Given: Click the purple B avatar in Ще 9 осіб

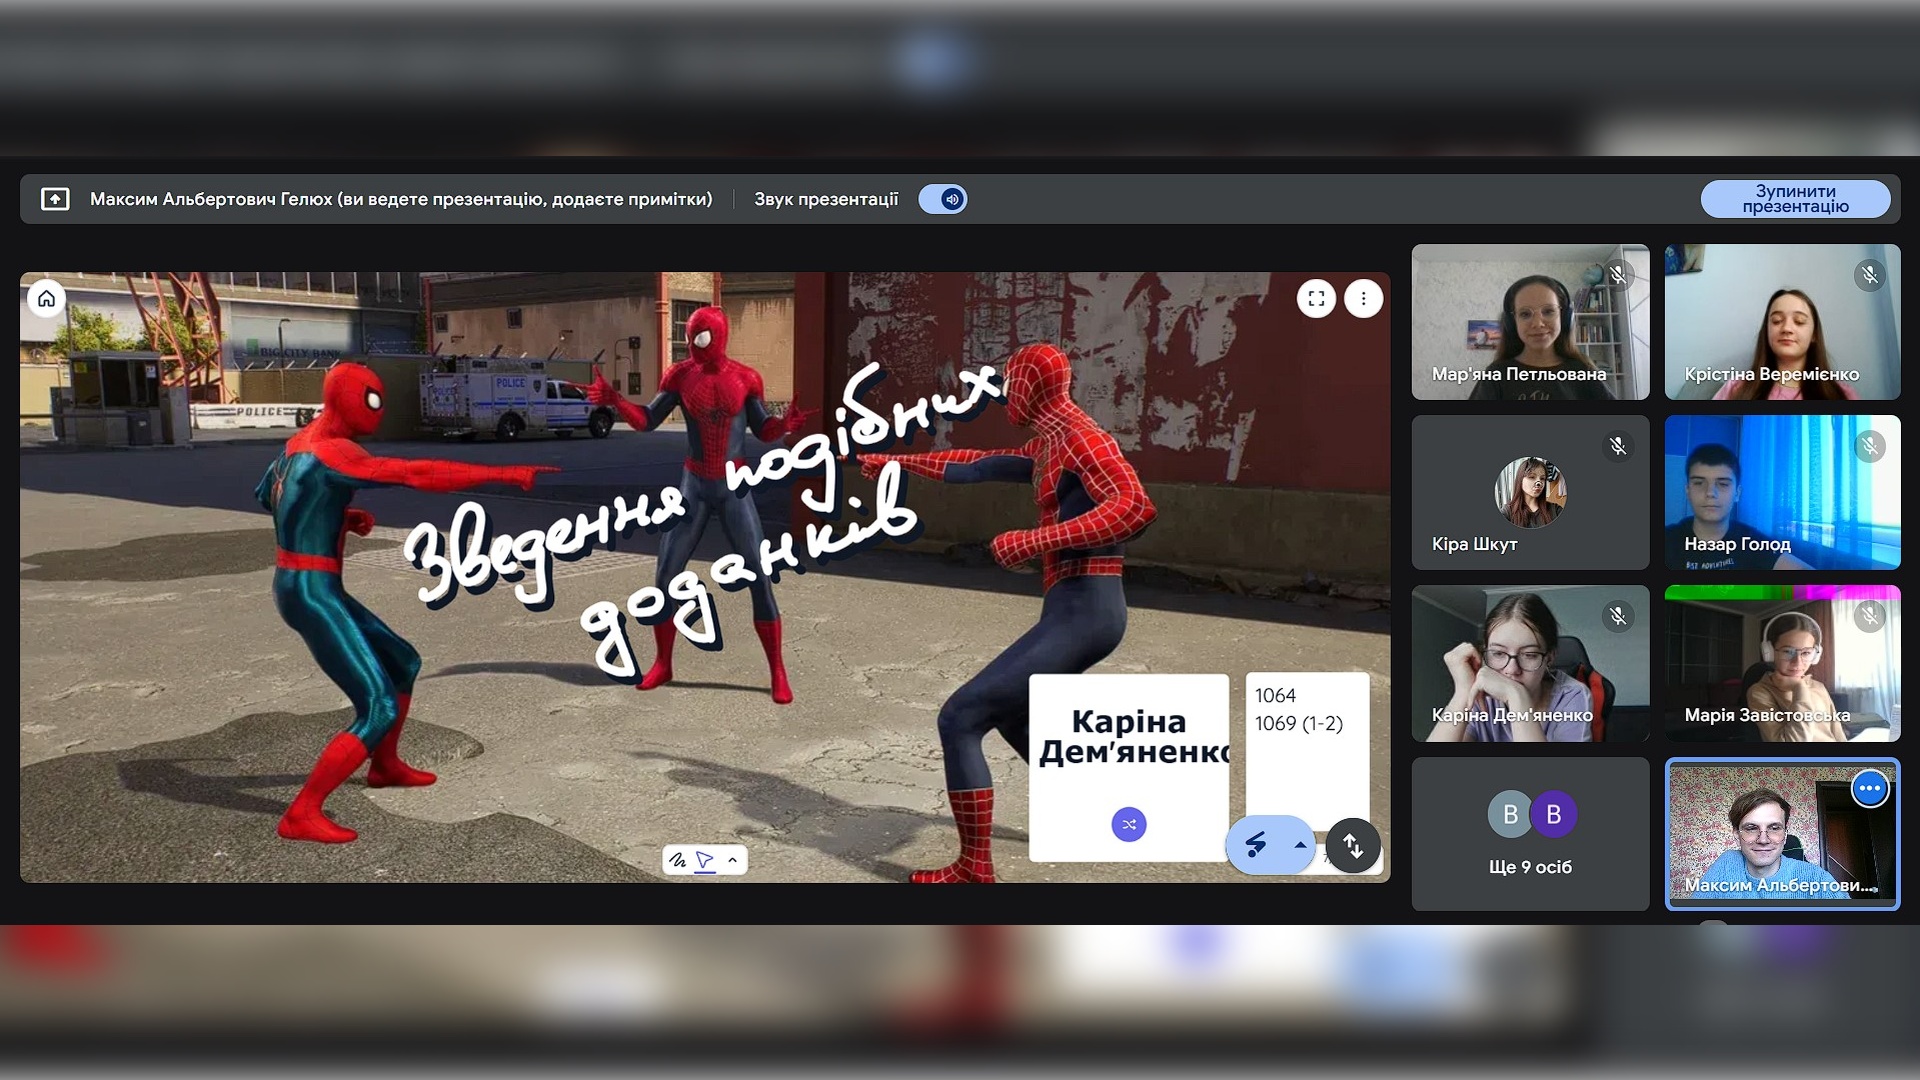Looking at the screenshot, I should click(x=1553, y=814).
